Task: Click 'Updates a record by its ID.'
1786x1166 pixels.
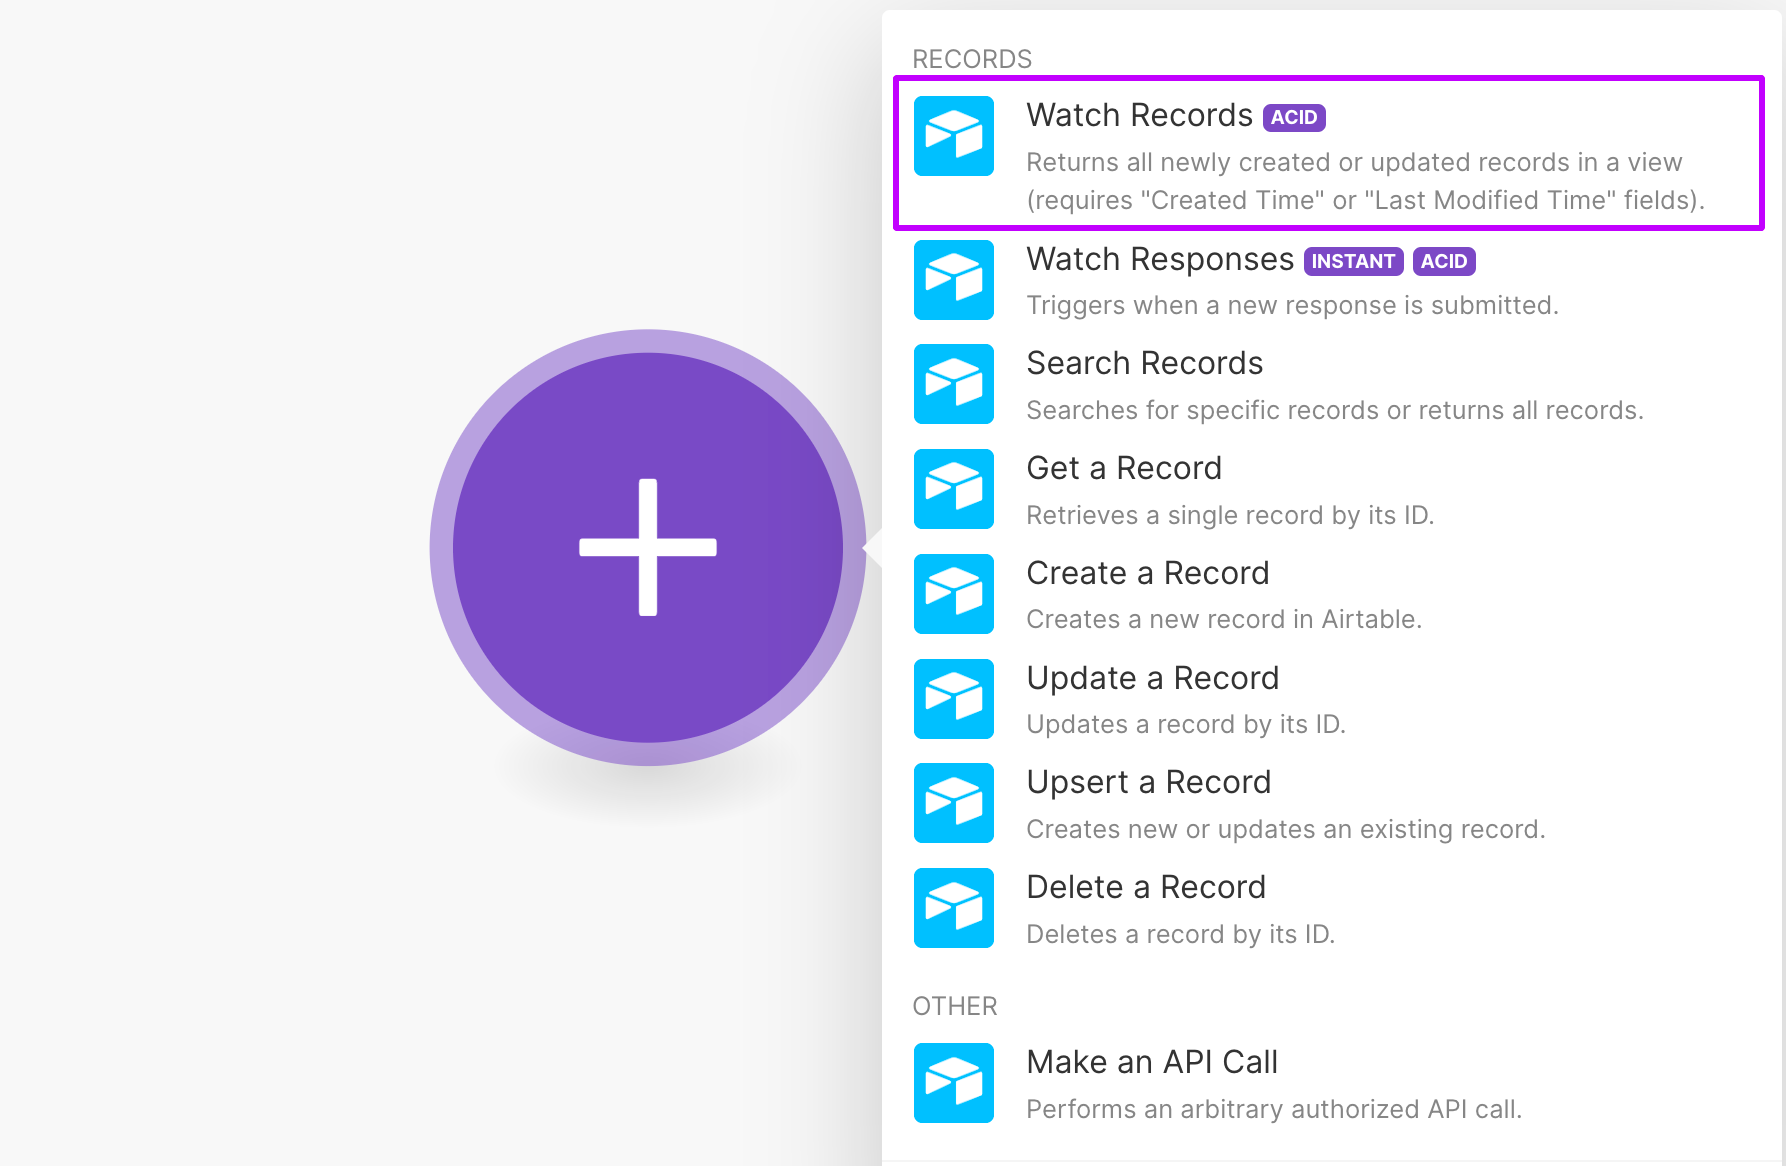Action: point(1186,724)
